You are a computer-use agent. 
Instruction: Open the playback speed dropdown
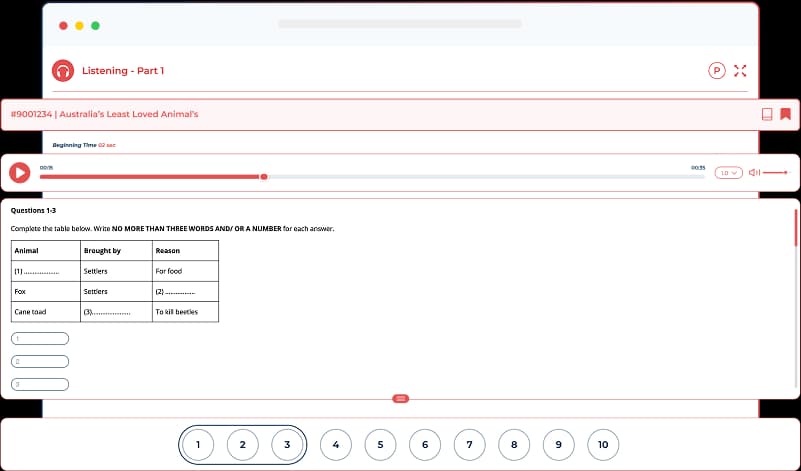728,173
